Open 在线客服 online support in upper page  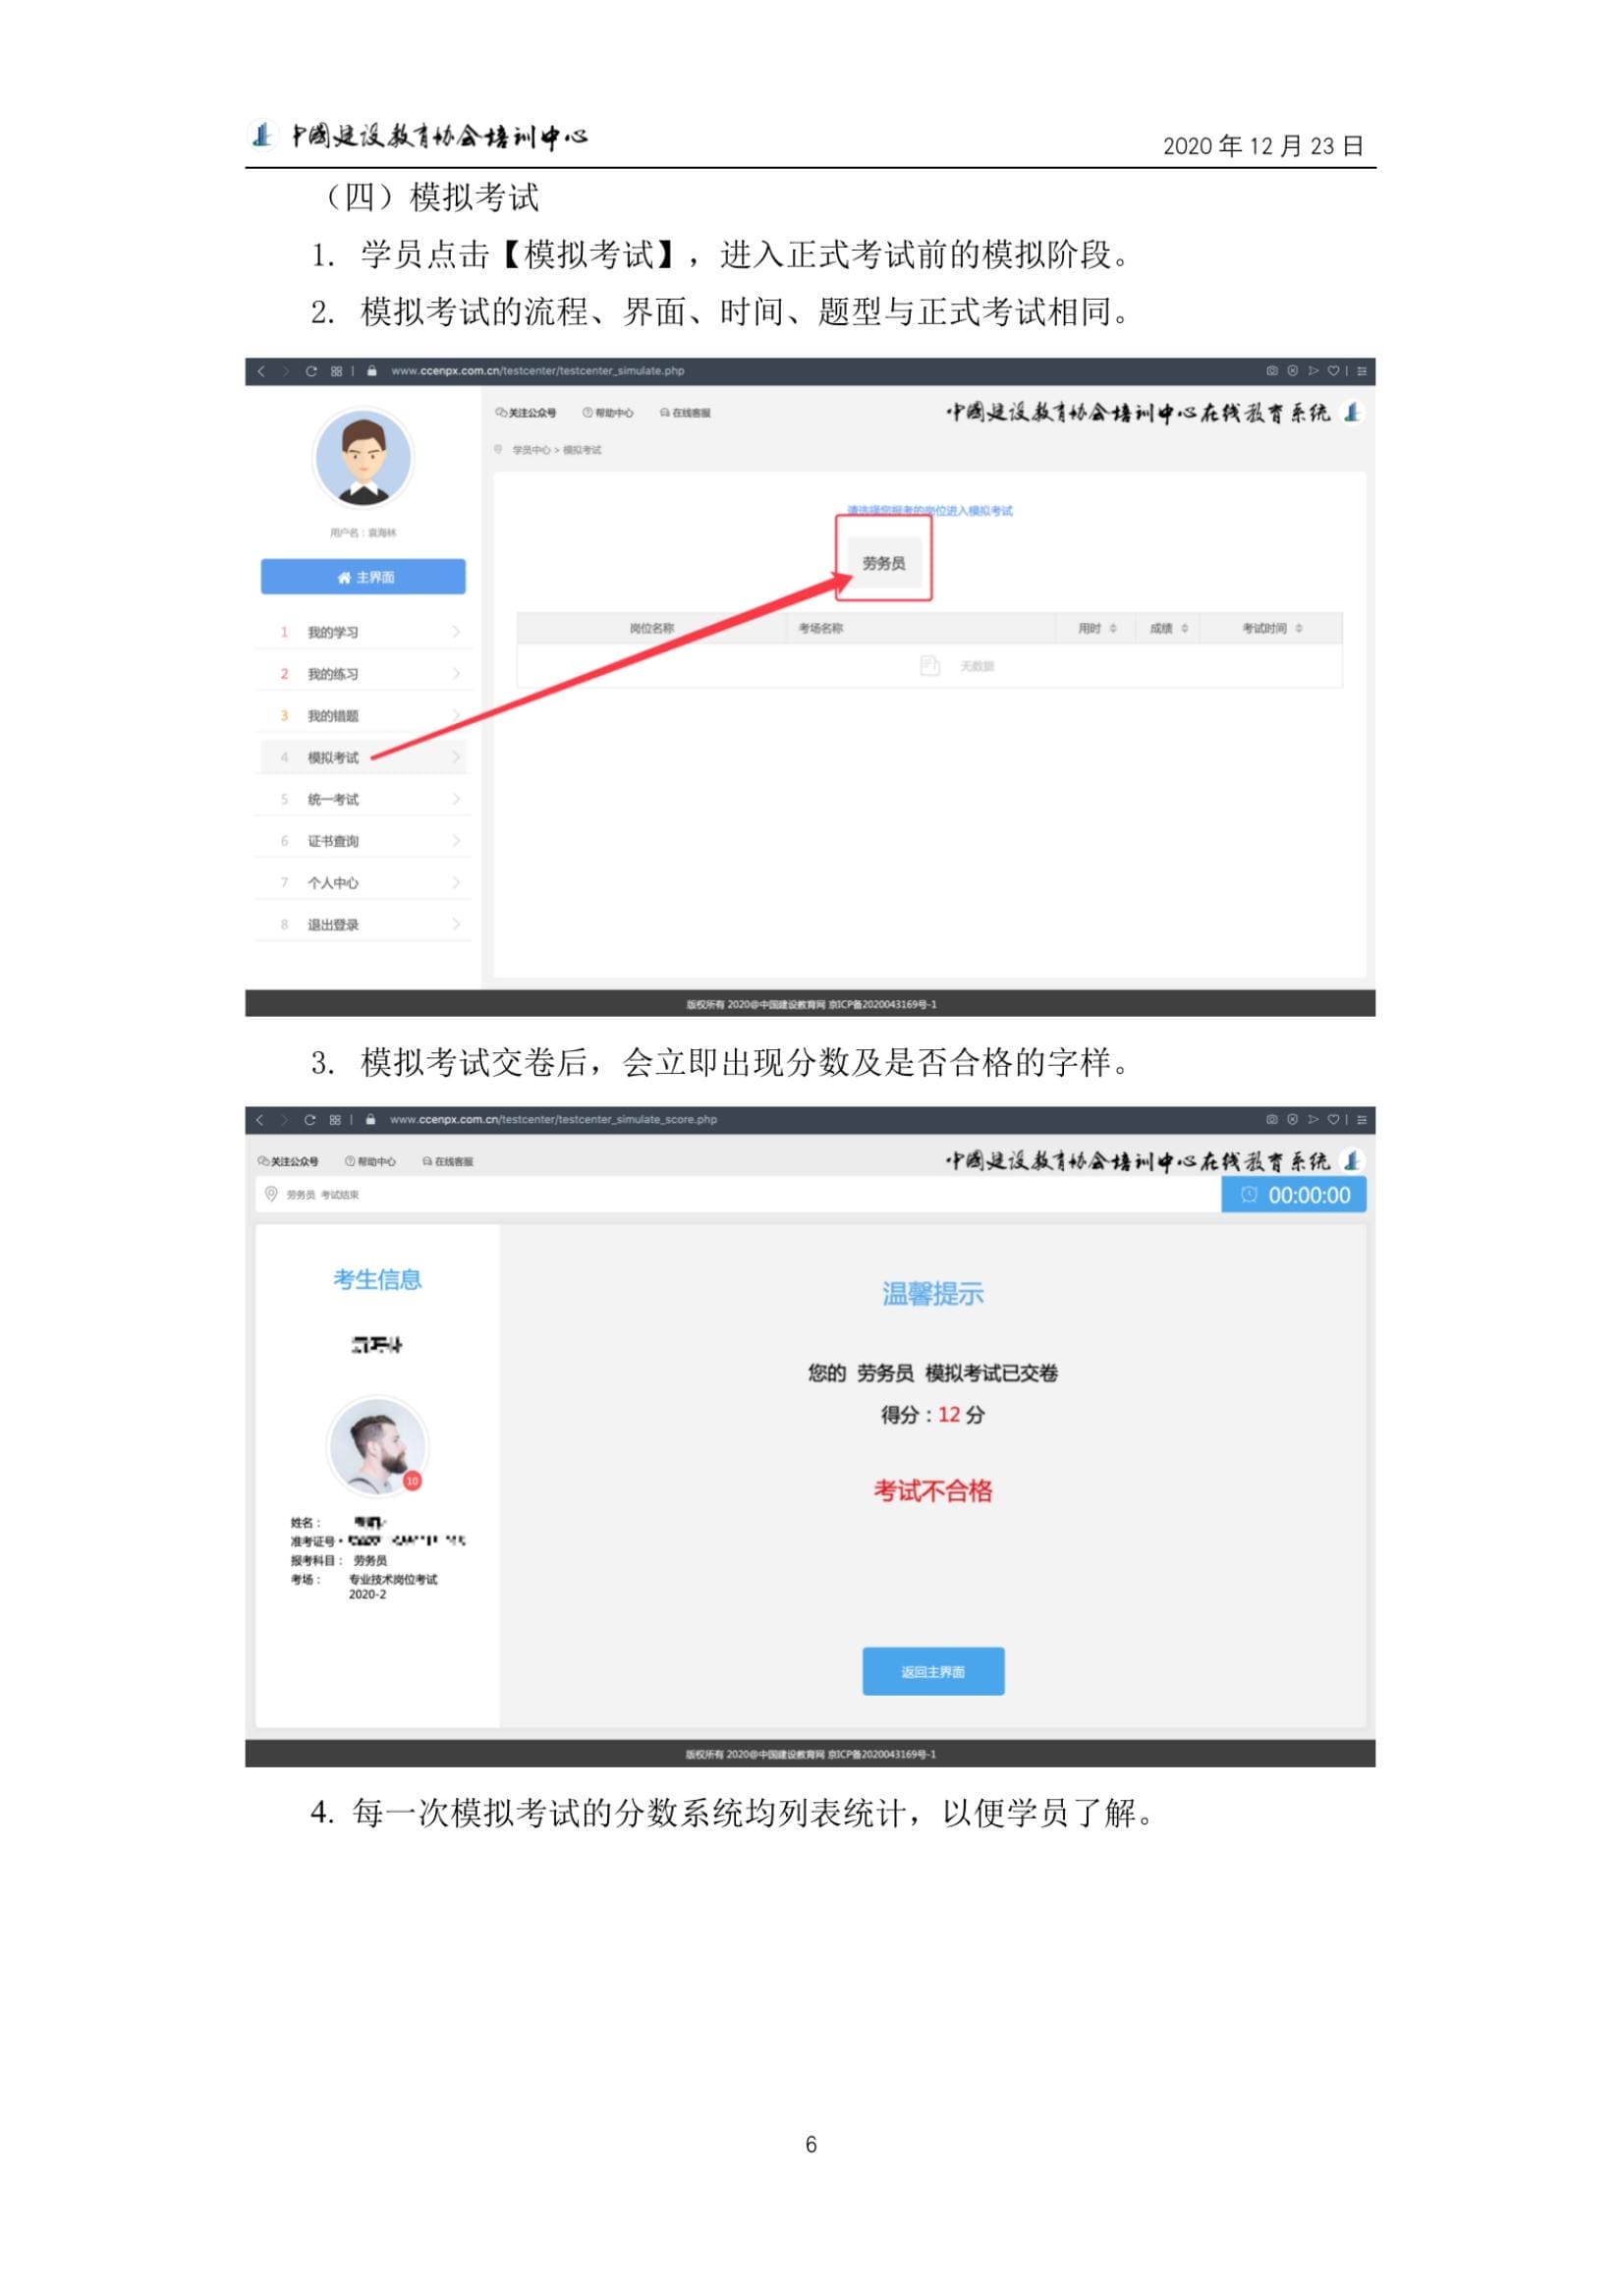(x=685, y=413)
